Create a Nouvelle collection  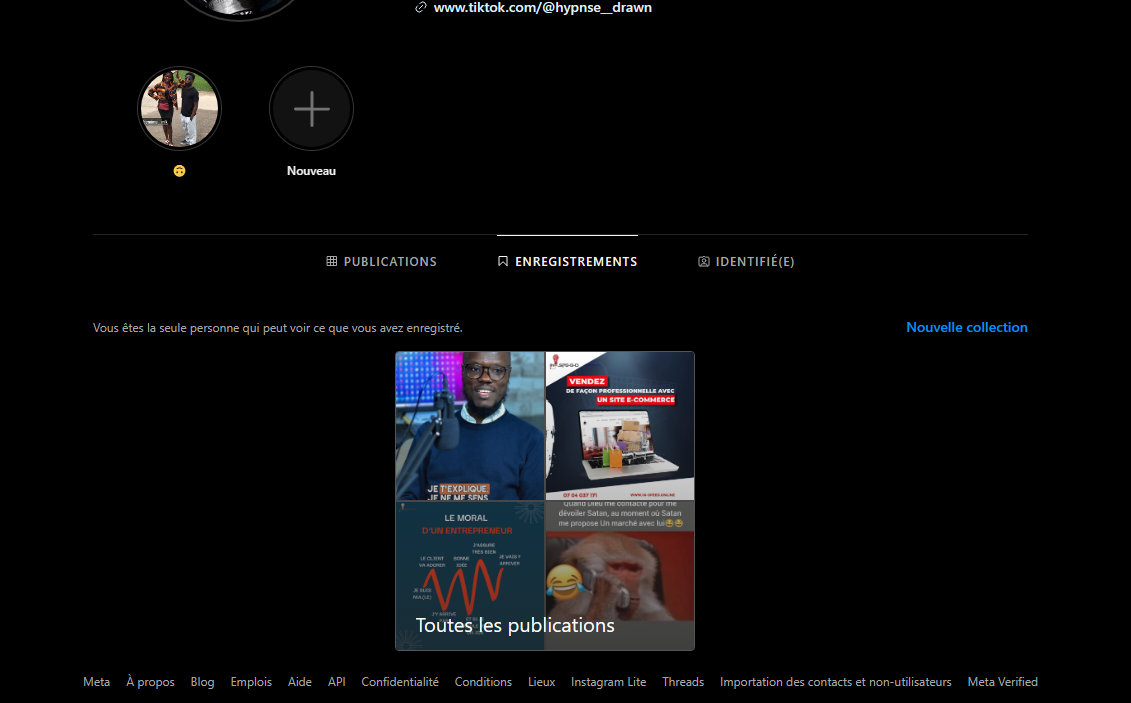[x=966, y=327]
